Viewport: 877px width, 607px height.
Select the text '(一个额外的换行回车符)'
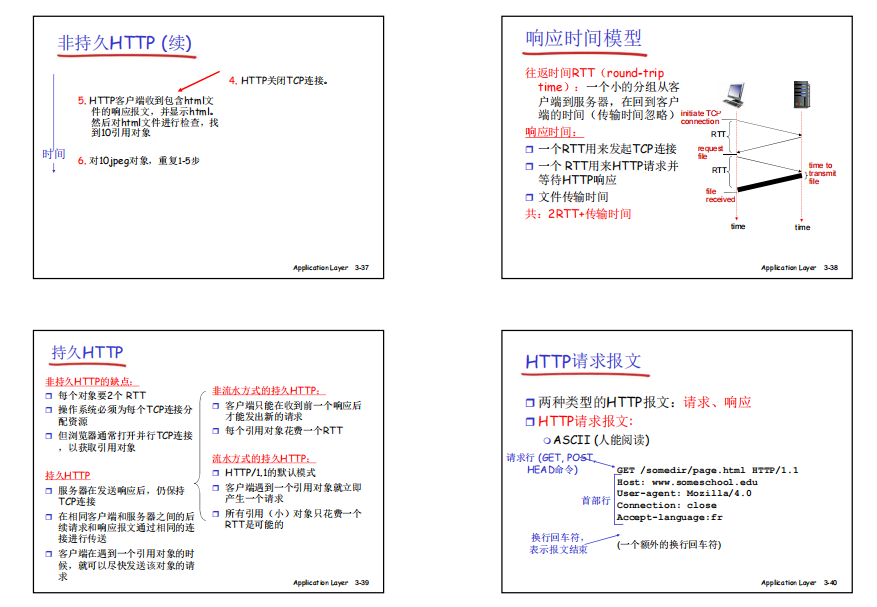tap(669, 544)
